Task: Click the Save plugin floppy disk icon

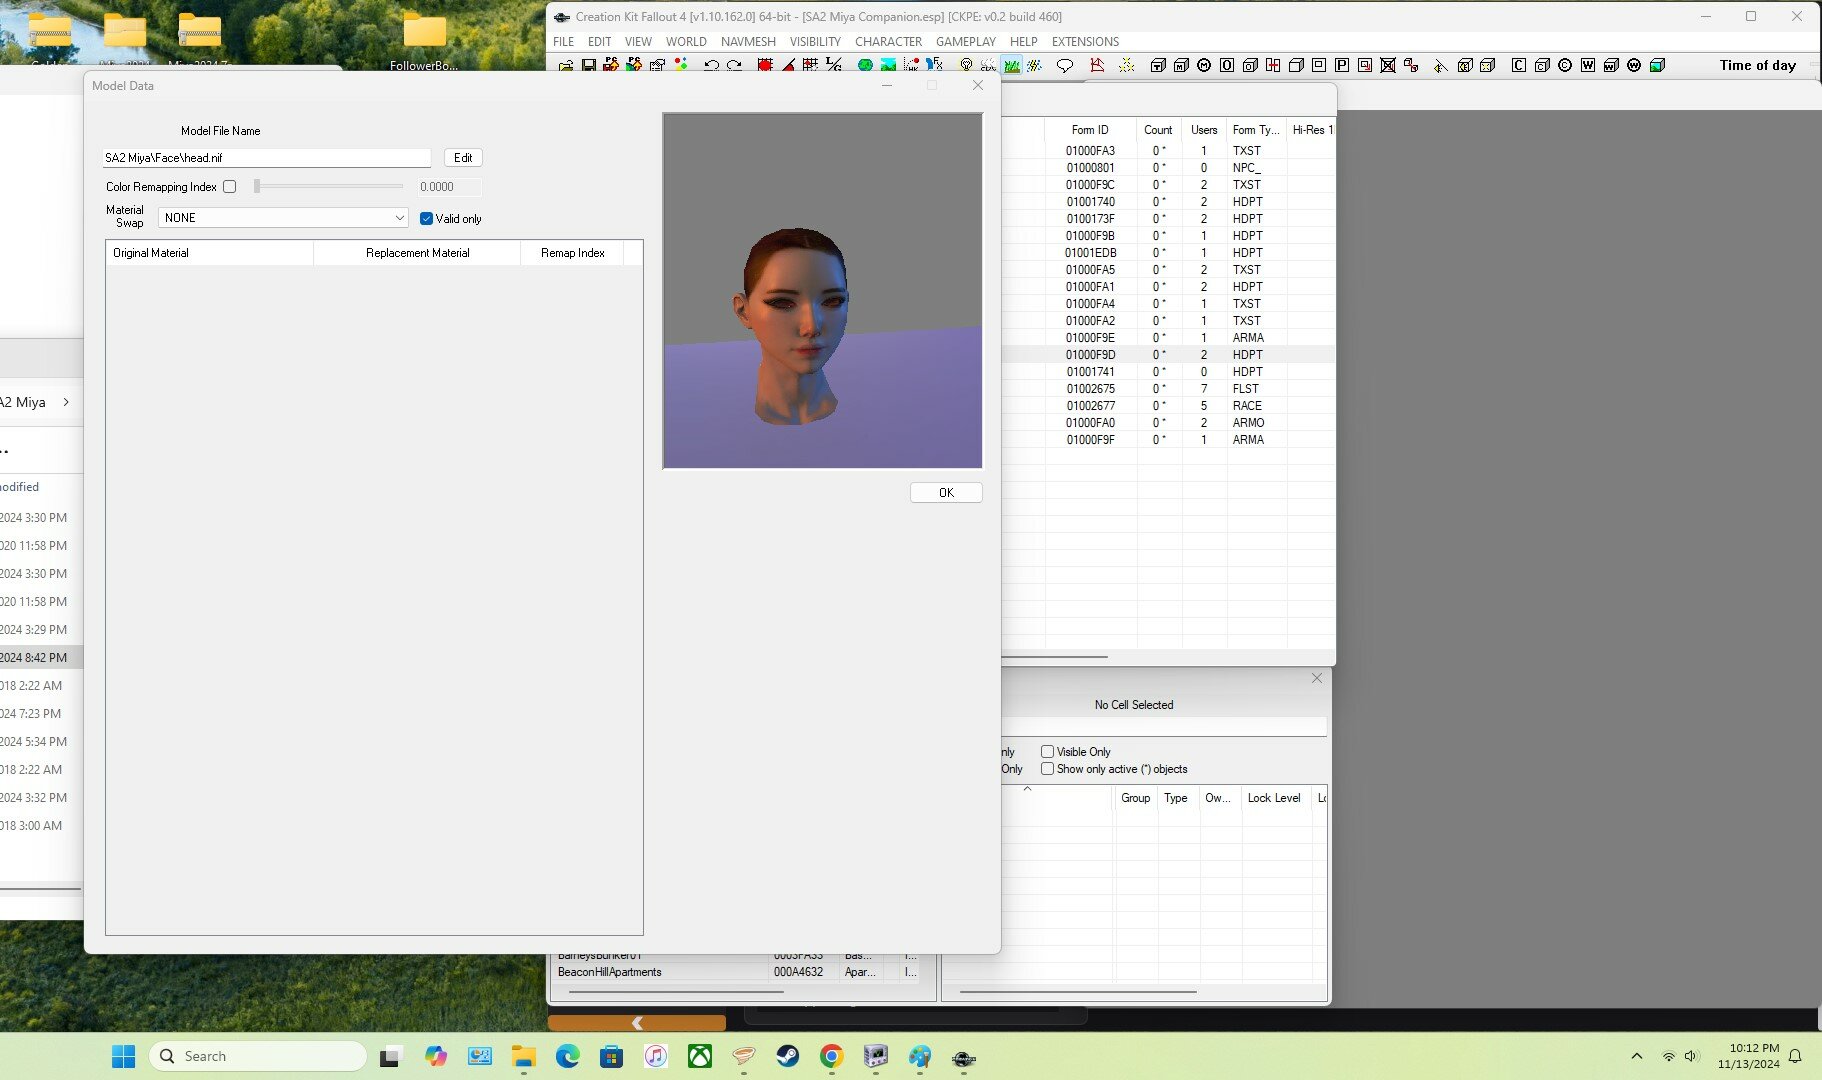Action: [588, 66]
